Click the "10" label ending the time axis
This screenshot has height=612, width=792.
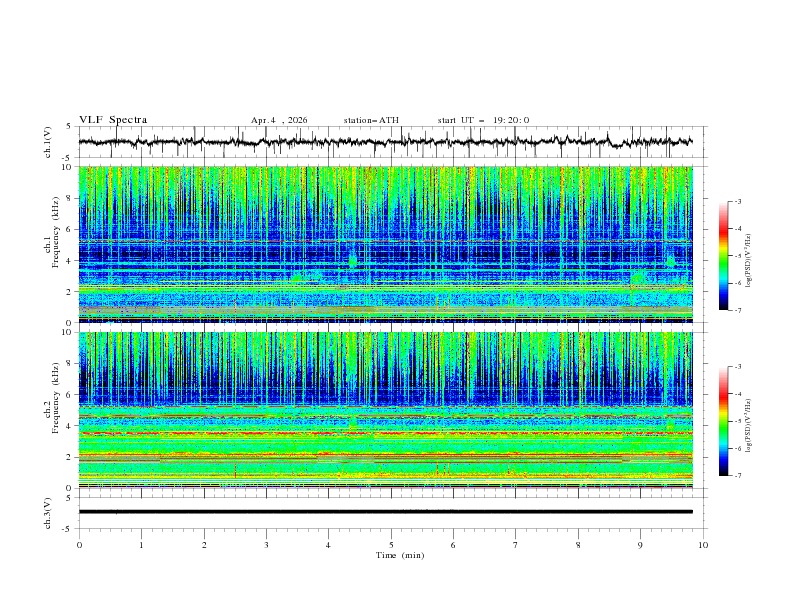[703, 545]
